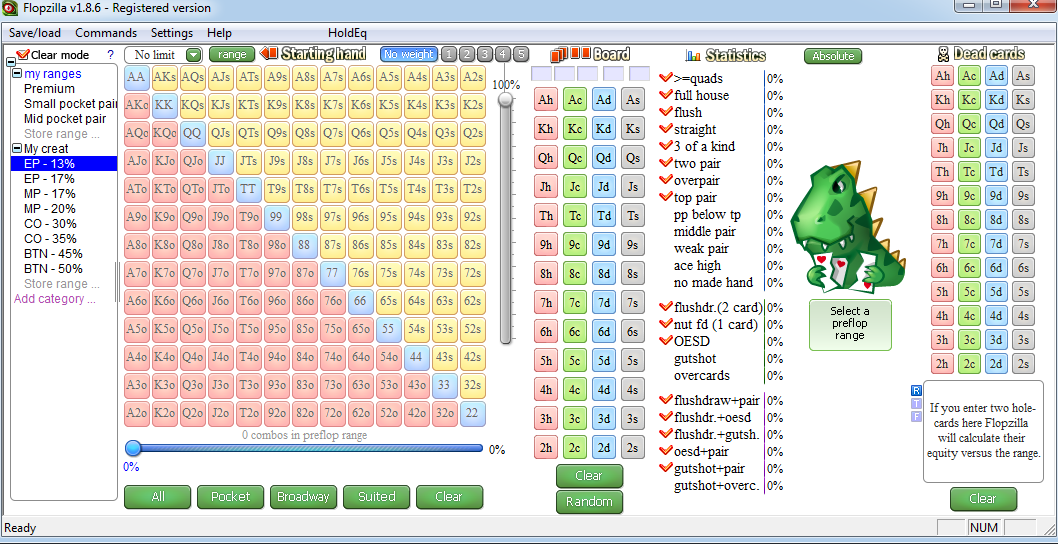Click the blue question mark help icon

click(111, 55)
